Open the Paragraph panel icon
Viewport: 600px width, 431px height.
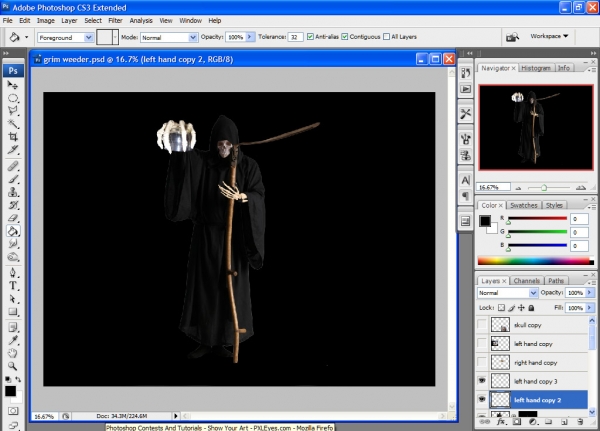point(465,196)
